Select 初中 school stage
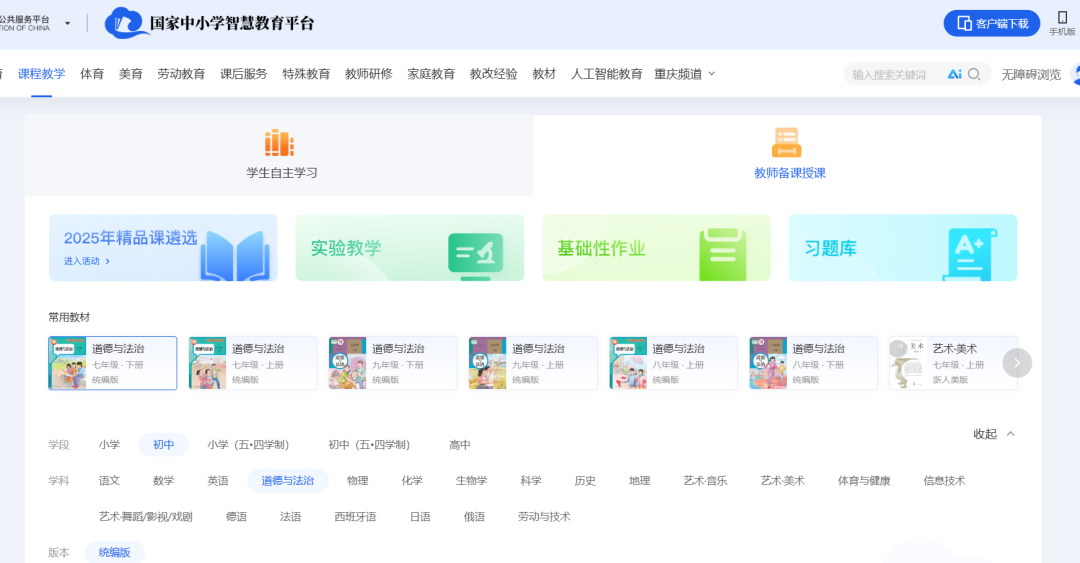 pos(163,444)
